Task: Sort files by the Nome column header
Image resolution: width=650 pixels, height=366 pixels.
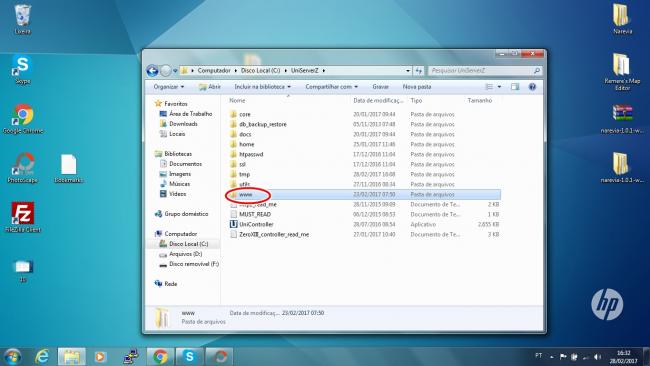Action: (237, 100)
